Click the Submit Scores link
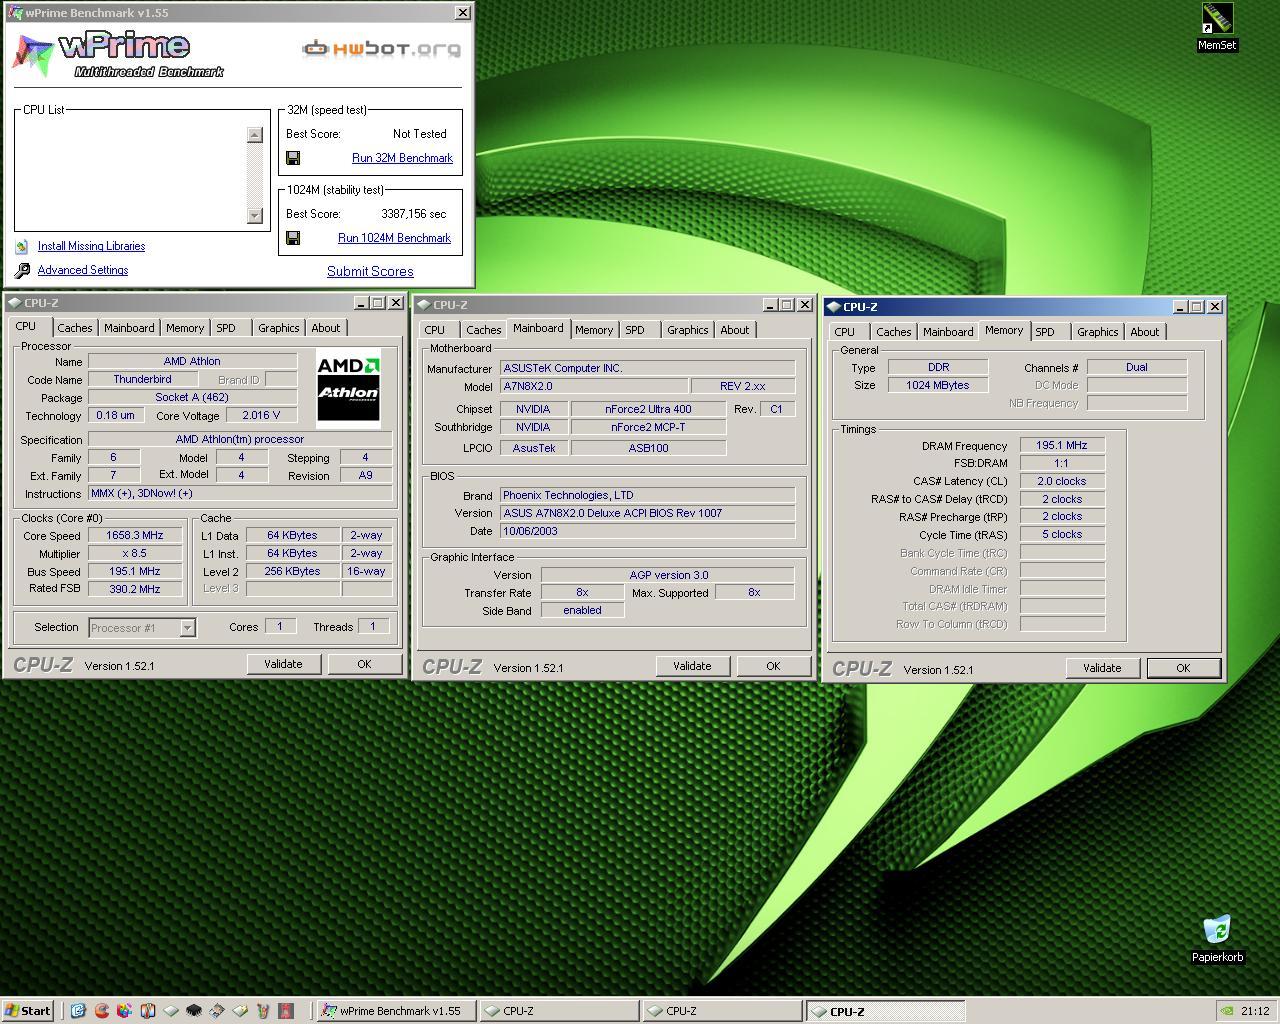 click(x=370, y=271)
